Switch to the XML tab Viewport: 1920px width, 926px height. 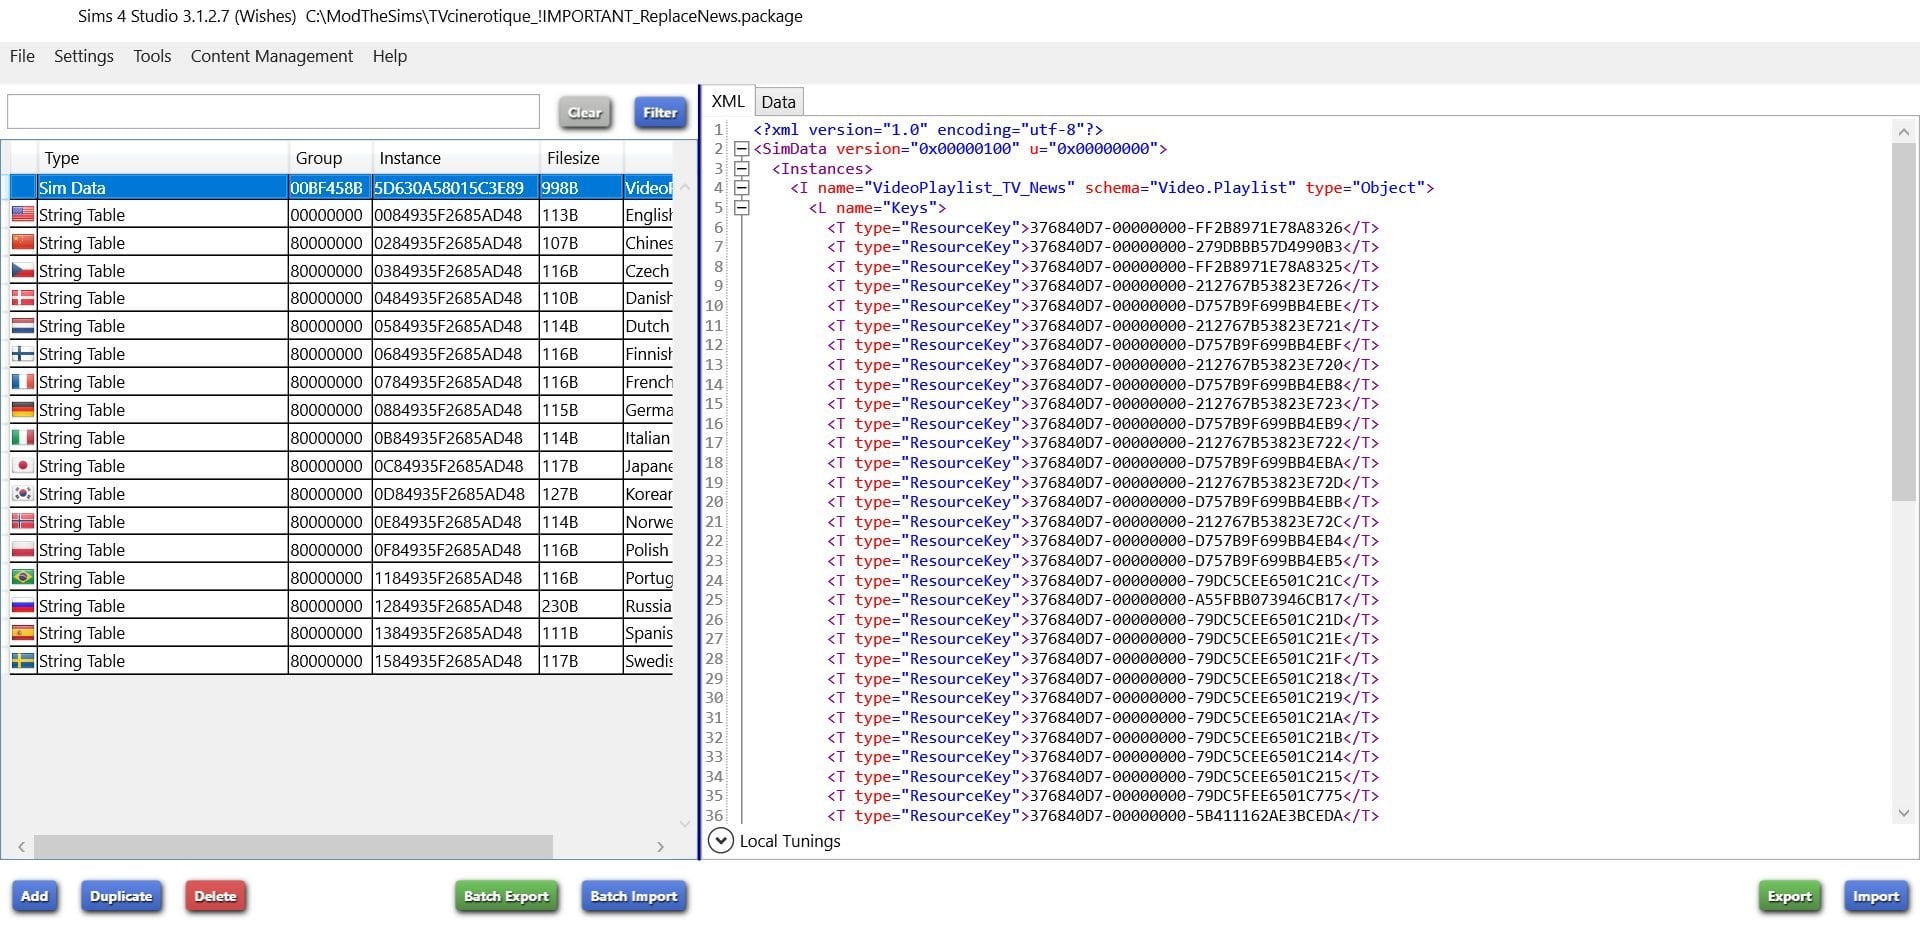tap(728, 101)
